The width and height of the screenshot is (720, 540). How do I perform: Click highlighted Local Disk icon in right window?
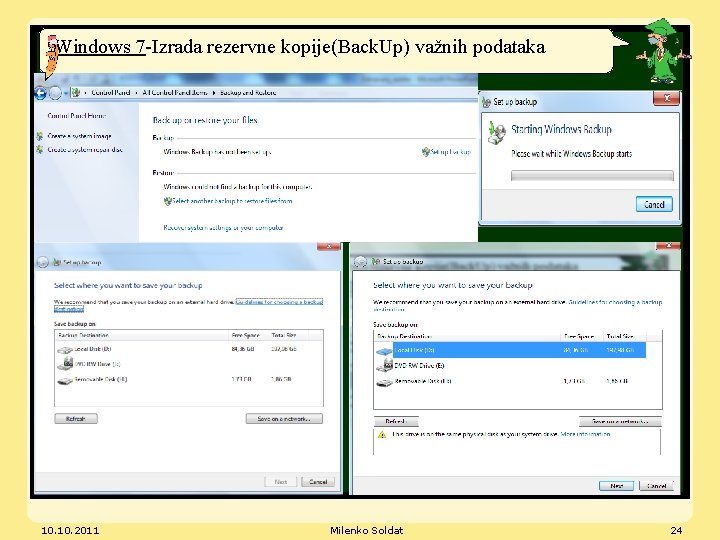[384, 351]
